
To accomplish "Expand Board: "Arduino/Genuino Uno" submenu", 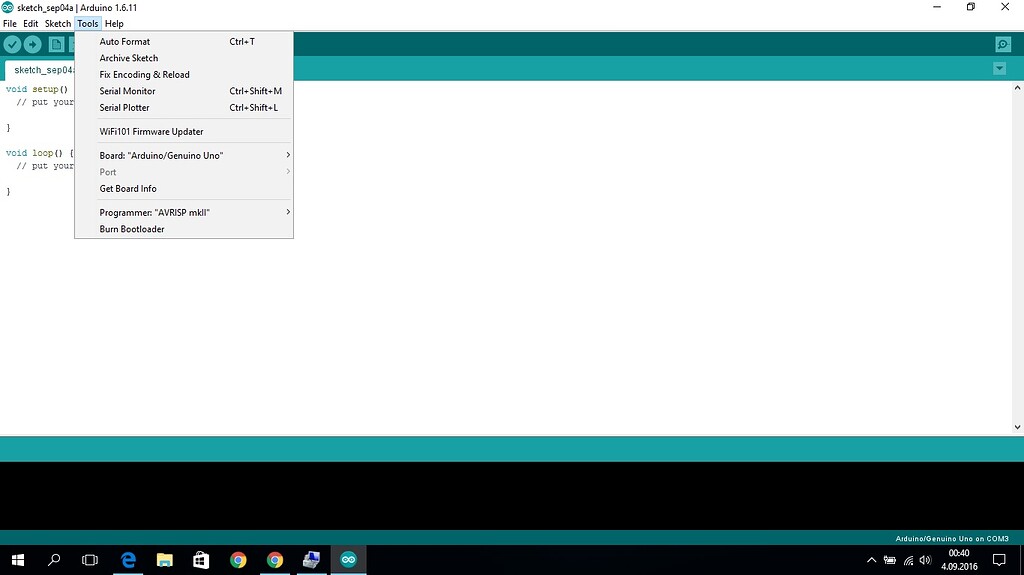I will point(184,156).
